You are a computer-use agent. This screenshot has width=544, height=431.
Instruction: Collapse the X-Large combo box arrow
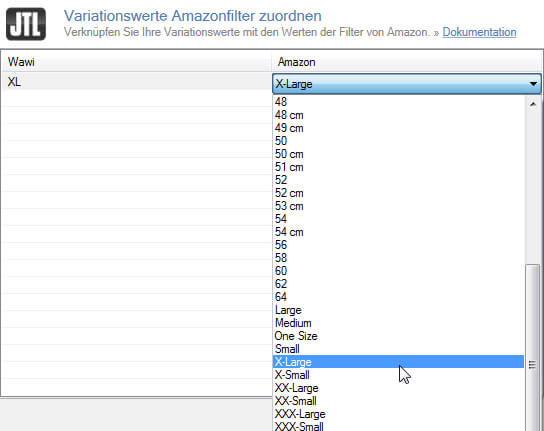[533, 84]
